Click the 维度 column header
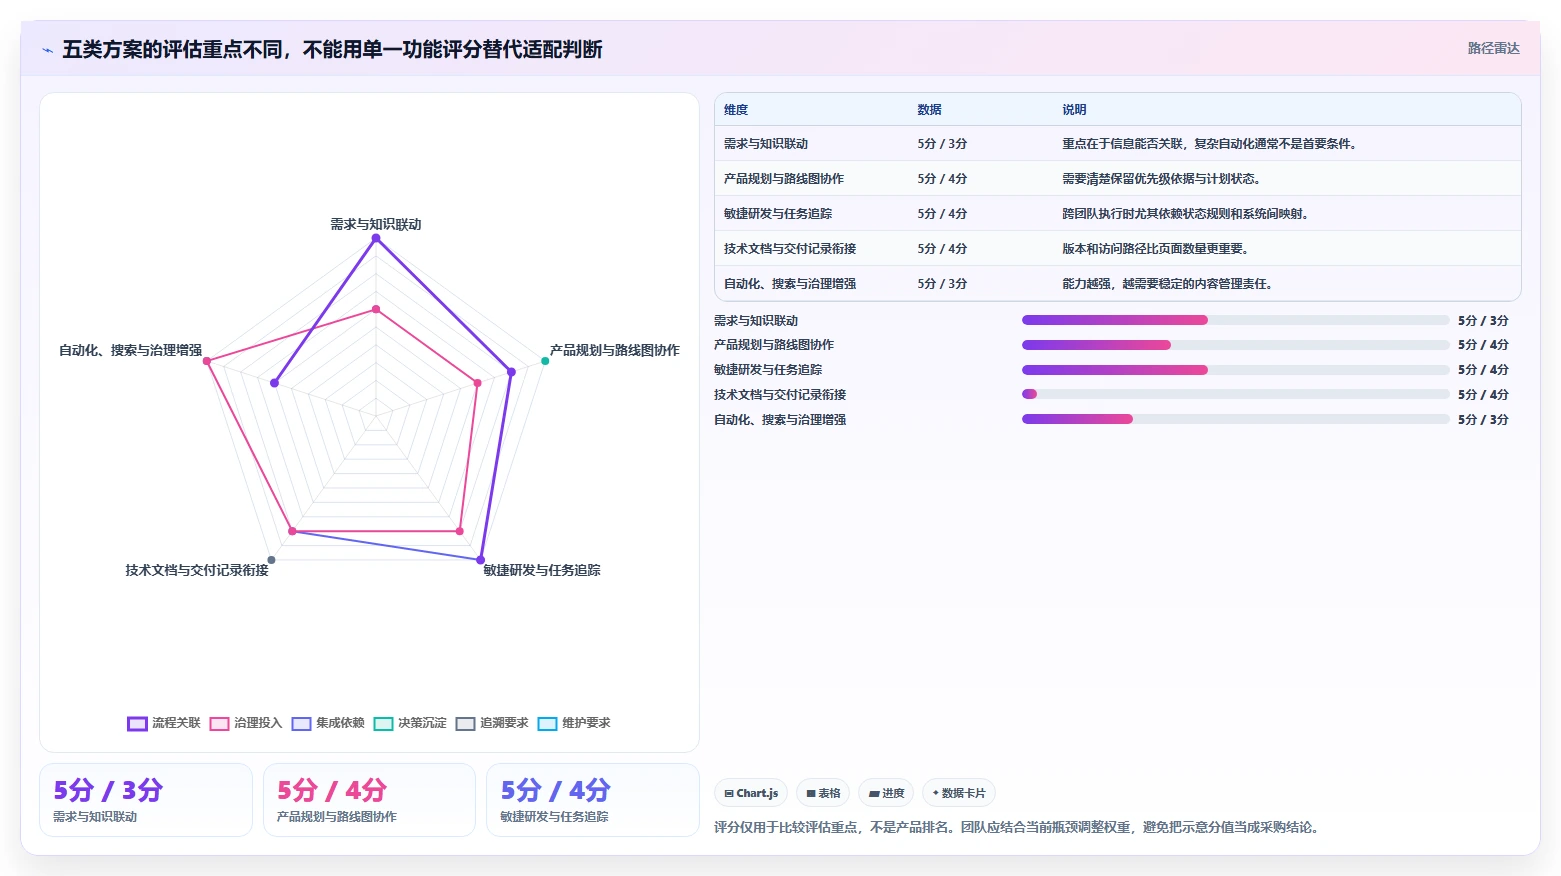1561x876 pixels. click(736, 110)
